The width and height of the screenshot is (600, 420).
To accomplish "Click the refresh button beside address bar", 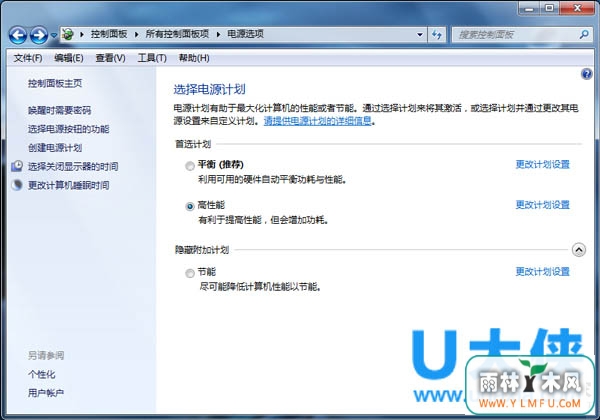I will coord(437,35).
